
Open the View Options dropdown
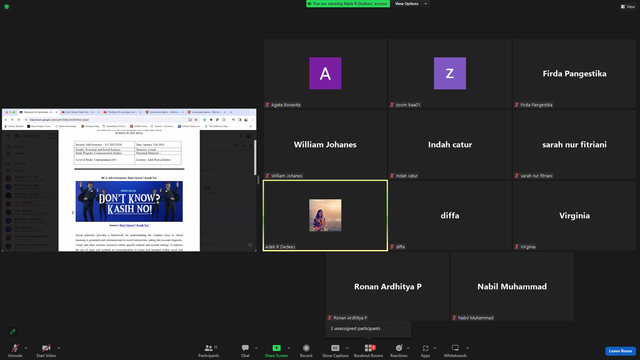coord(411,4)
